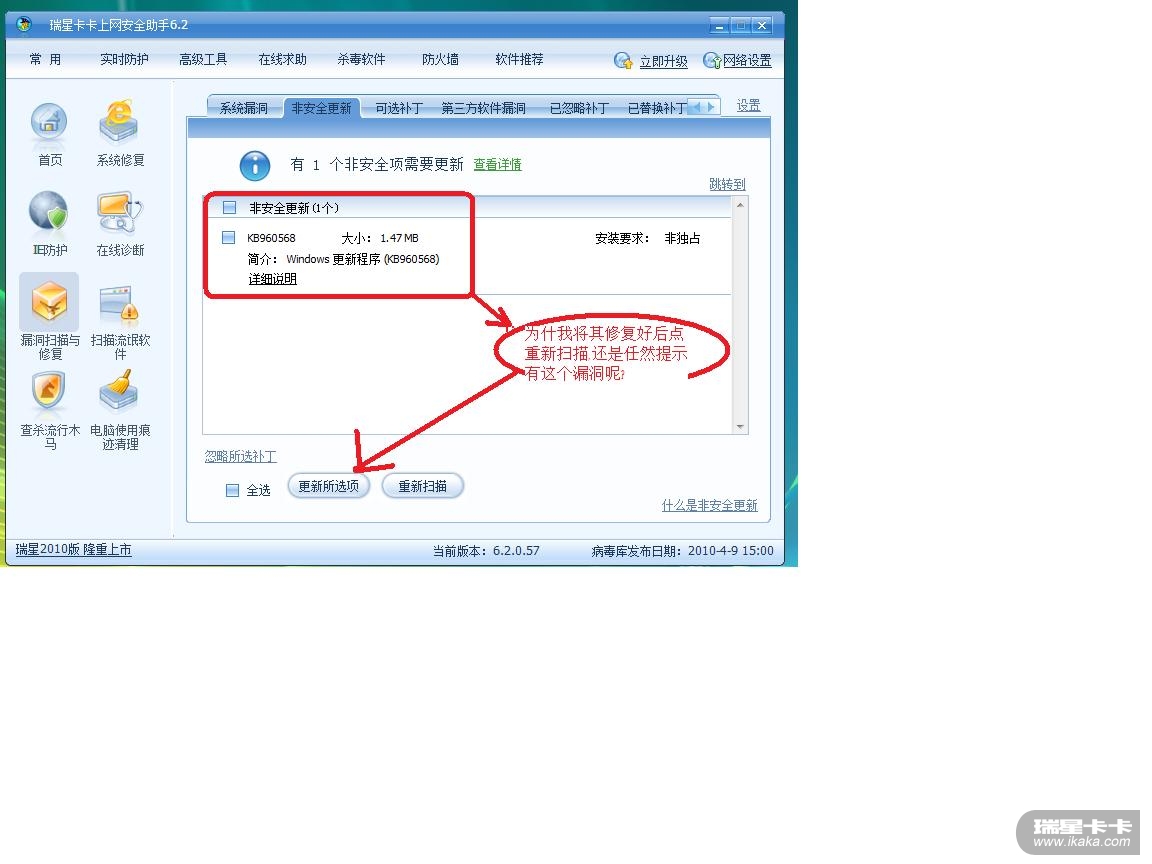Check the KB960568 update checkbox
Viewport: 1152px width, 864px height.
click(228, 237)
